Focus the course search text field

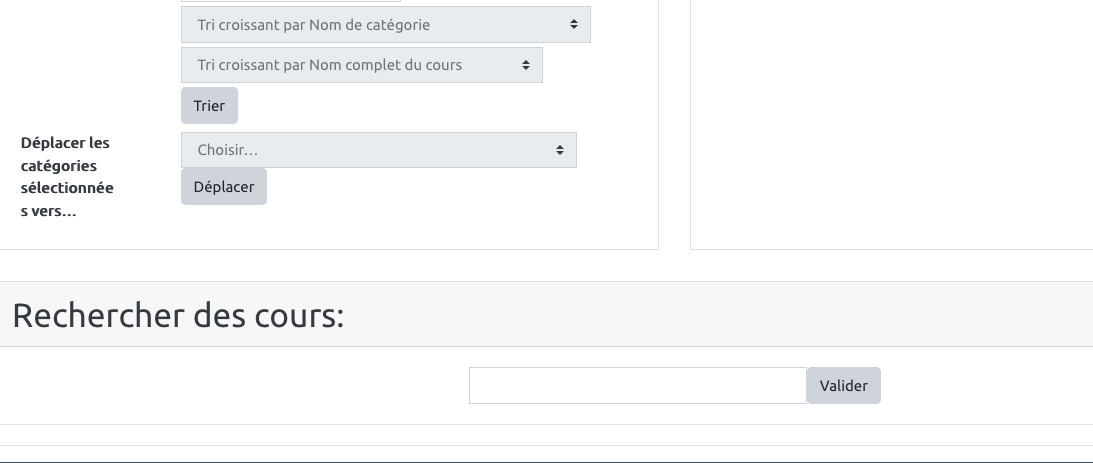tap(637, 386)
